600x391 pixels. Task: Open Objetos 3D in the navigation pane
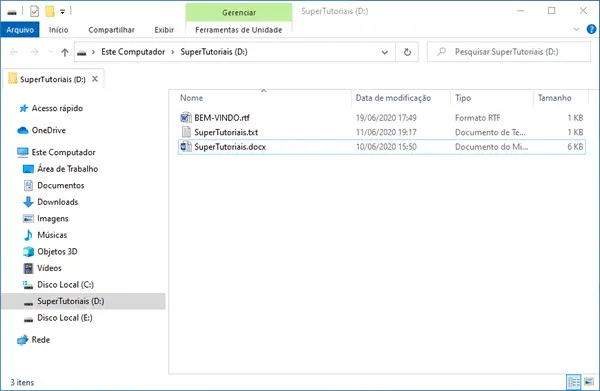tap(57, 252)
